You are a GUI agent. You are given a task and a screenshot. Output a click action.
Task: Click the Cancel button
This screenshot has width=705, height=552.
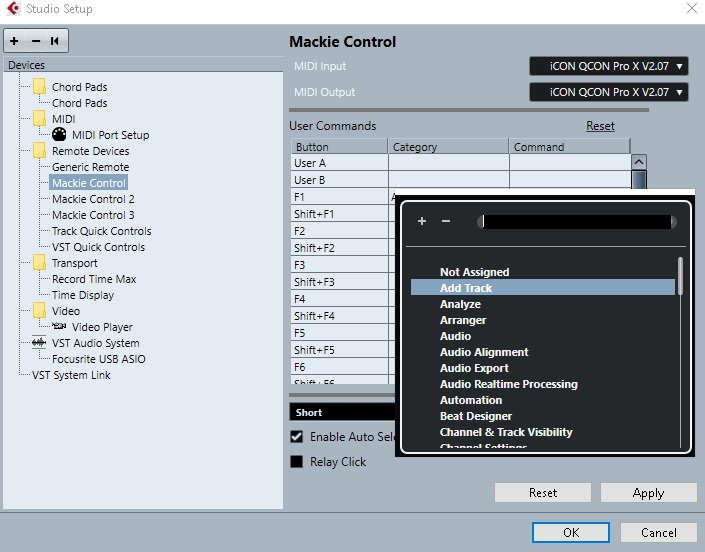(659, 533)
